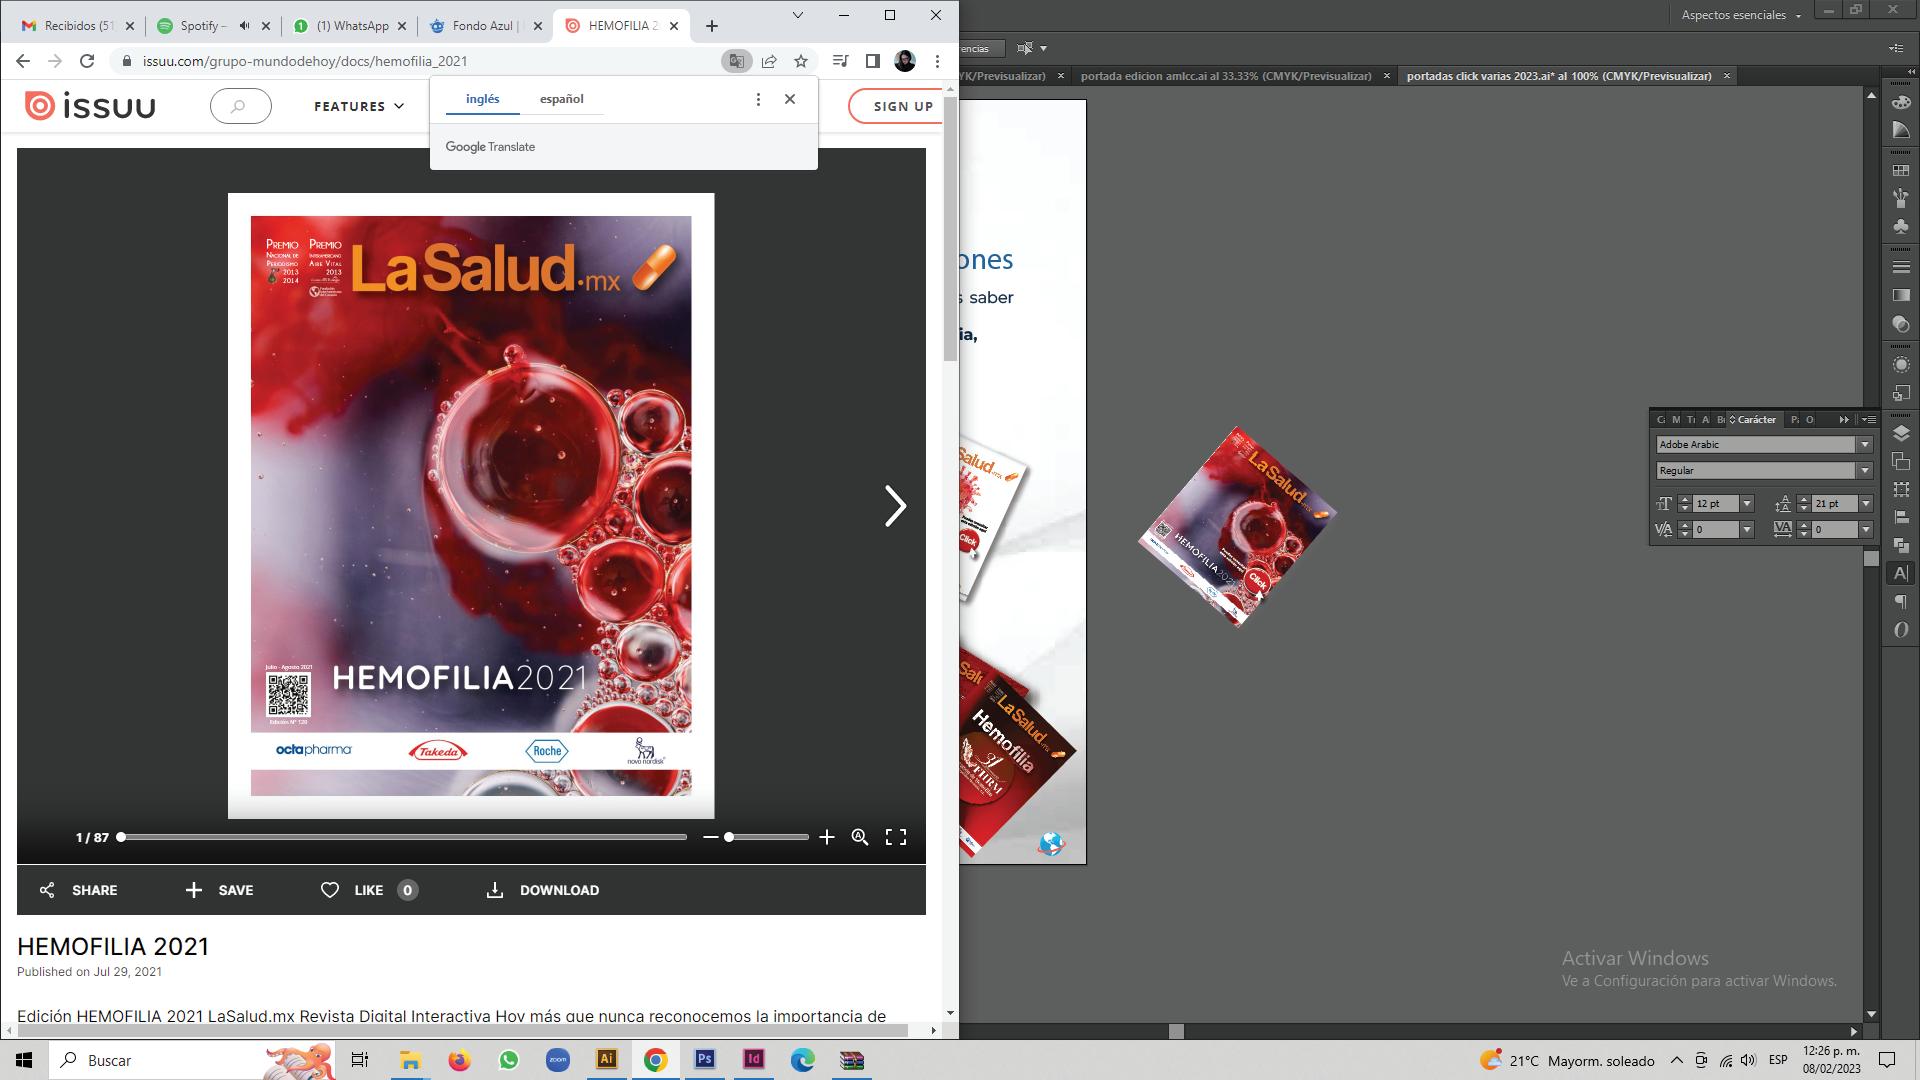Go to next page with right arrow
The width and height of the screenshot is (1920, 1080).
[894, 506]
